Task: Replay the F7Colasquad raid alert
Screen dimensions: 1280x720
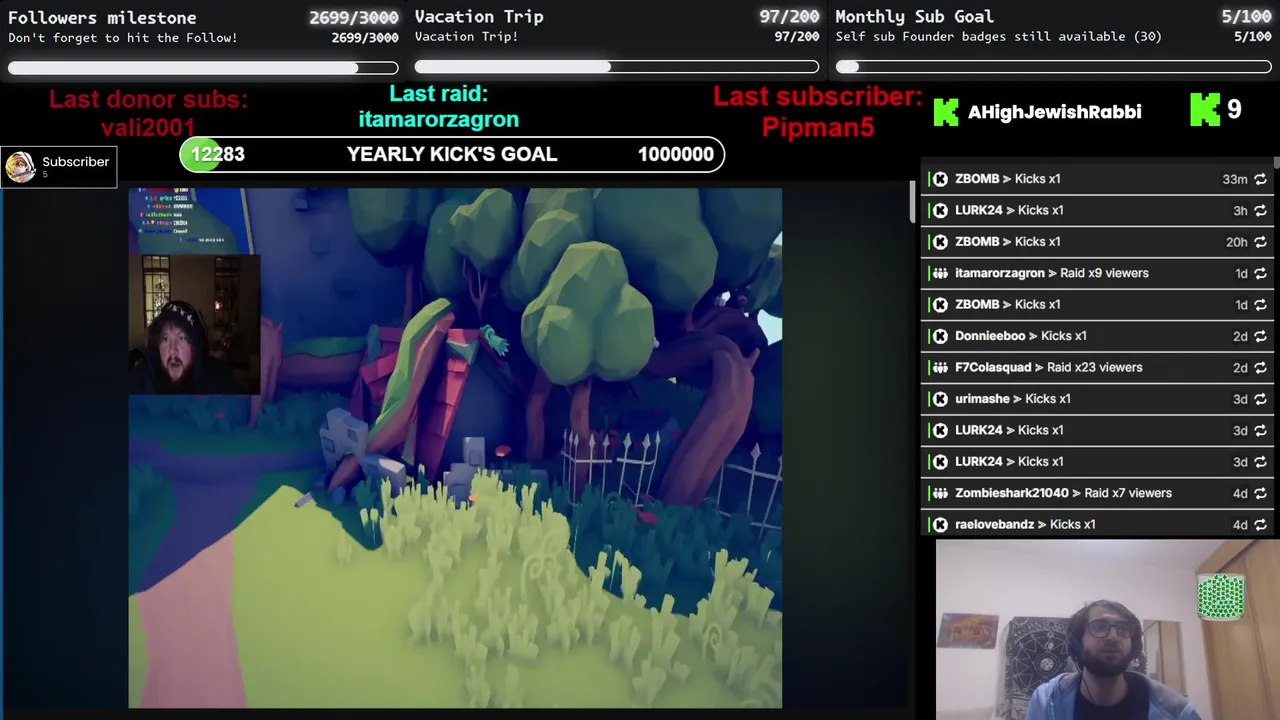Action: pos(1260,367)
